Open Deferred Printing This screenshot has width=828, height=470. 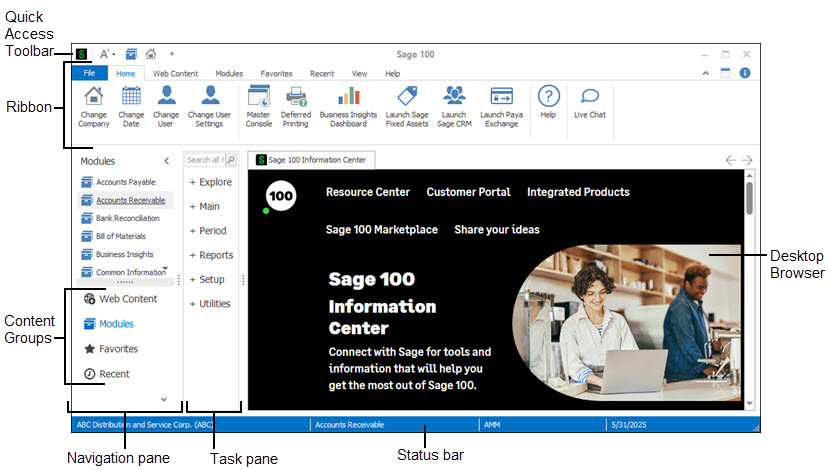tap(296, 97)
